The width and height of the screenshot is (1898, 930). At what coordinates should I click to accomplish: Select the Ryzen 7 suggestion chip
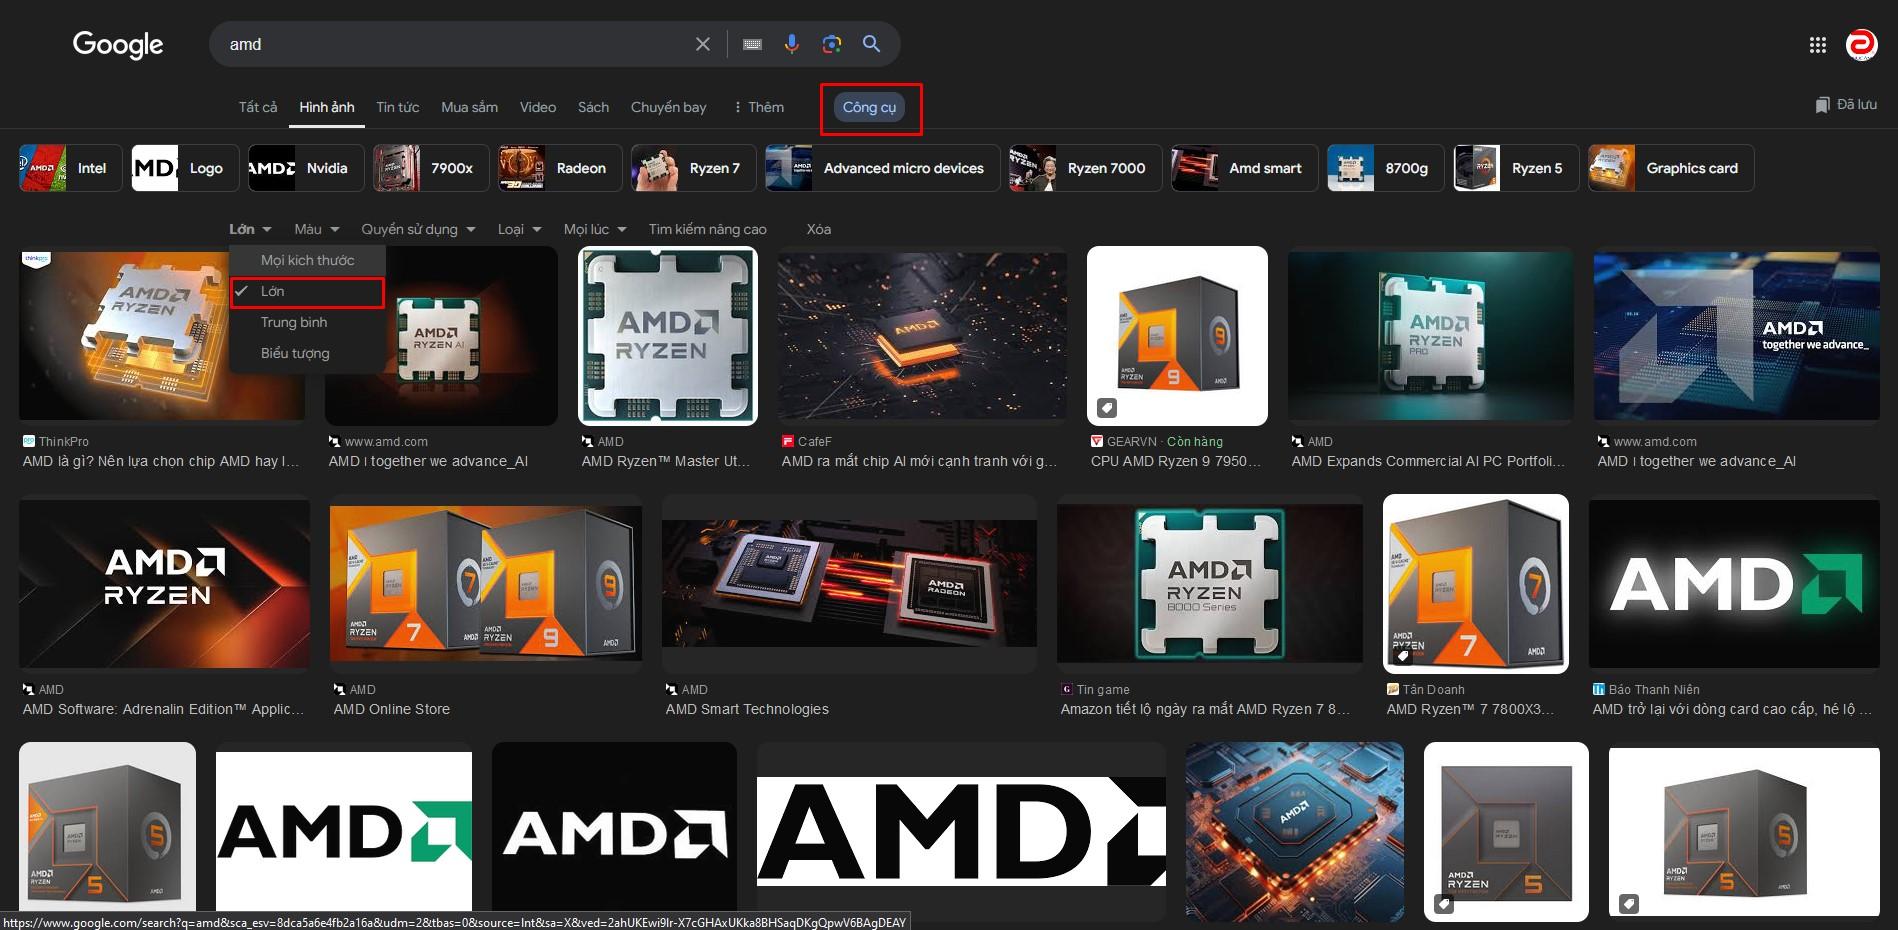point(694,168)
